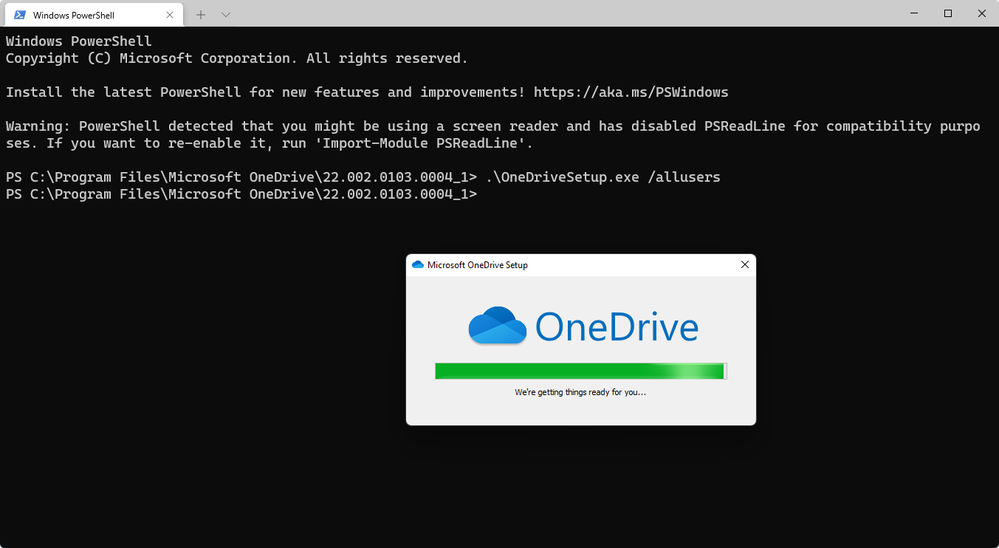Click the green setup progress bar
This screenshot has height=548, width=999.
pyautogui.click(x=580, y=371)
